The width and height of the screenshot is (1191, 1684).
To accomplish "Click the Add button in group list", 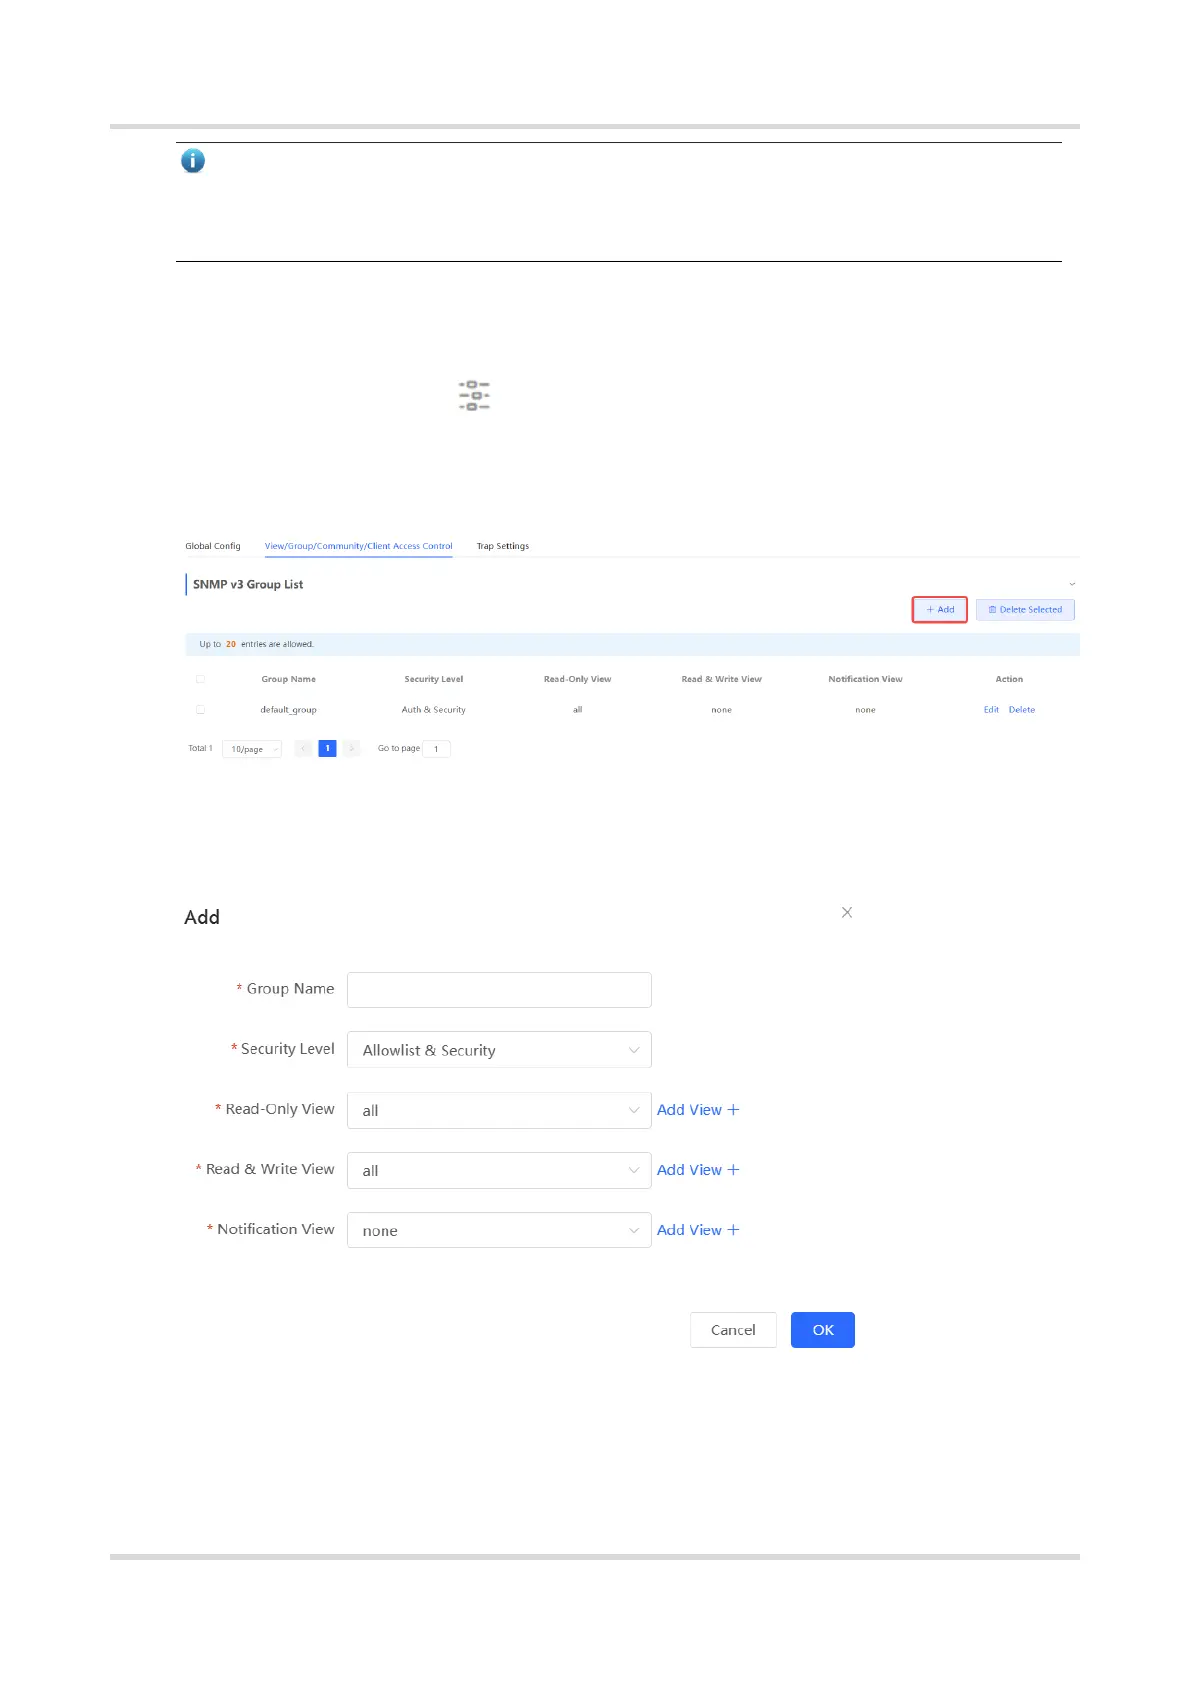I will tap(940, 610).
